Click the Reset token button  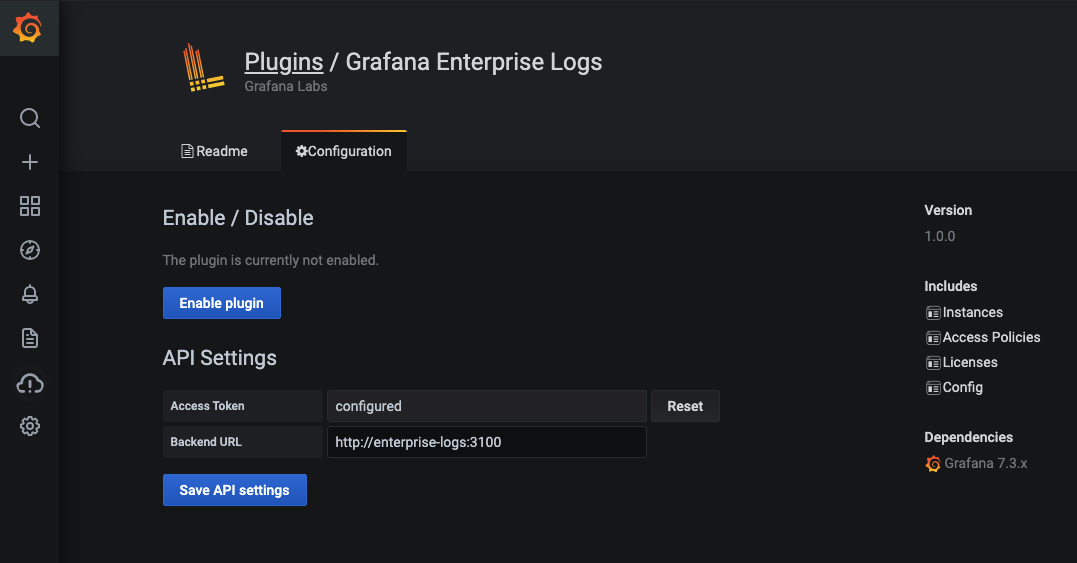click(x=685, y=406)
